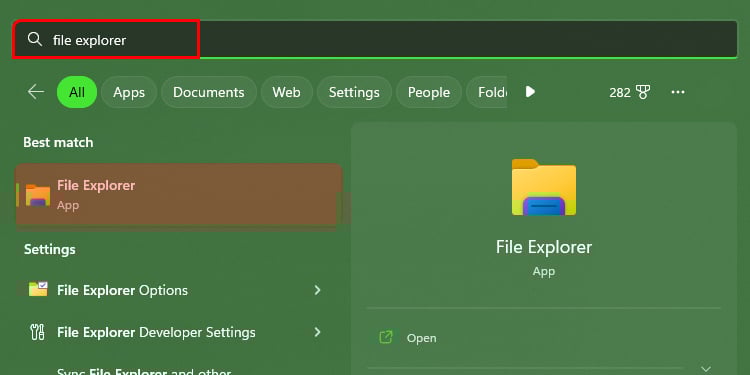Switch to the Folders filter tab

[487, 92]
